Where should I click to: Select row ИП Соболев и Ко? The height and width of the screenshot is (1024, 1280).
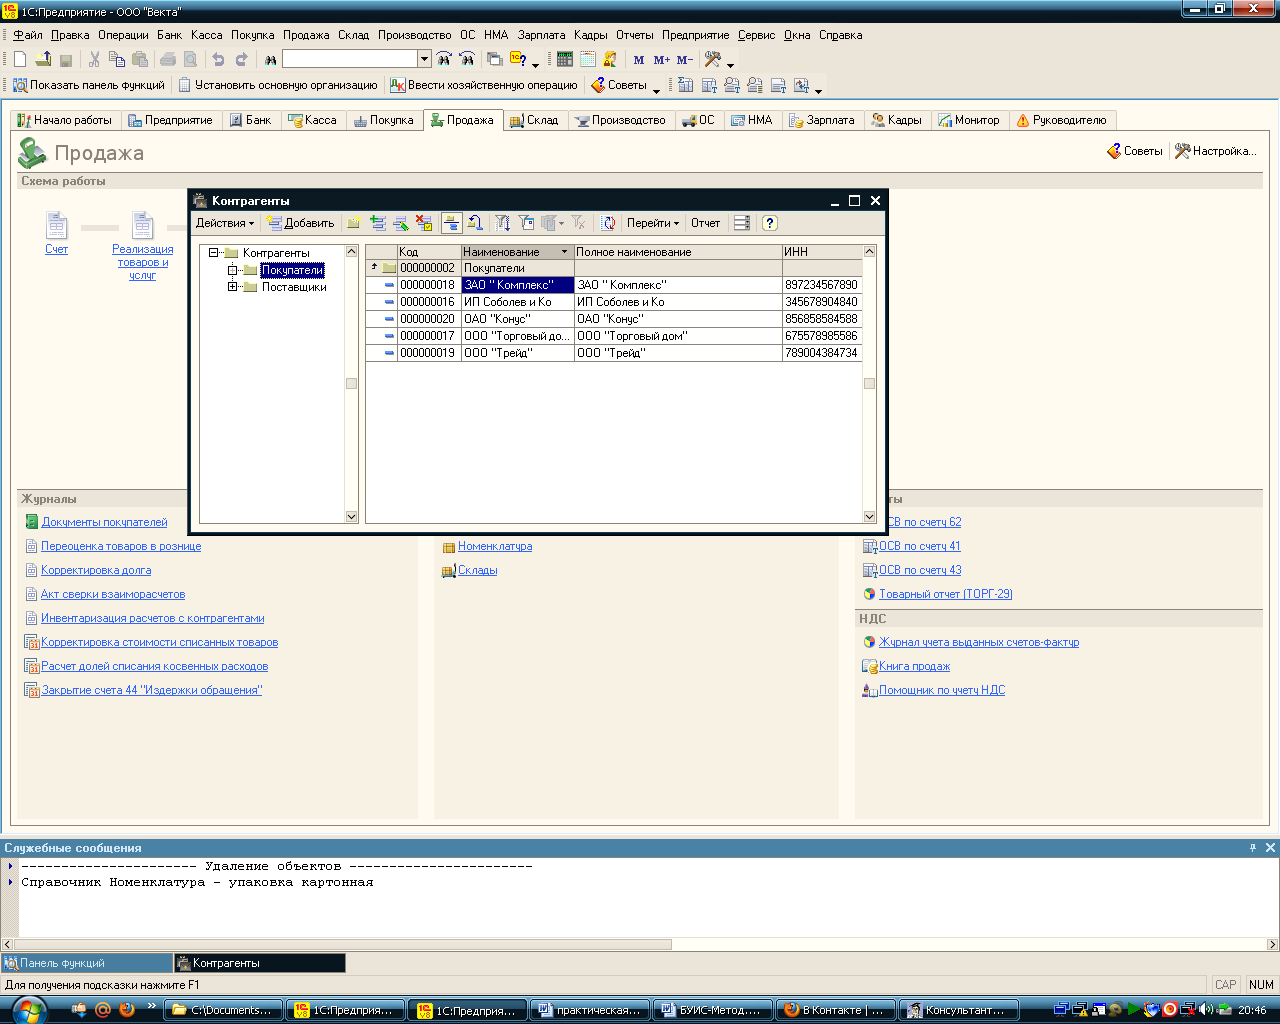[613, 302]
